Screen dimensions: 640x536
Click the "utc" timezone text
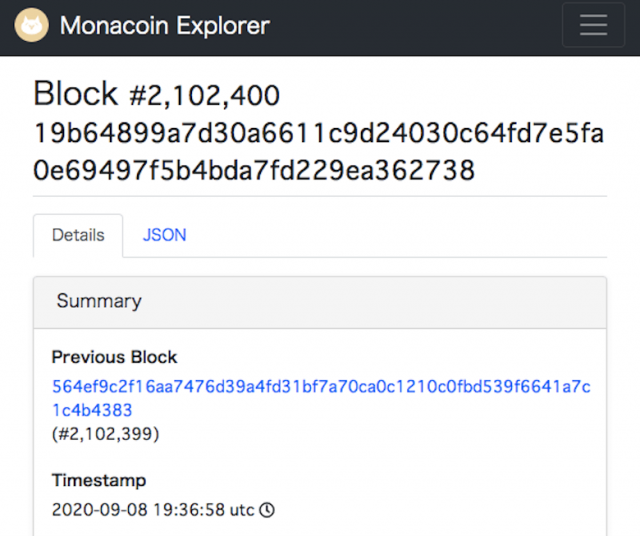[x=242, y=510]
